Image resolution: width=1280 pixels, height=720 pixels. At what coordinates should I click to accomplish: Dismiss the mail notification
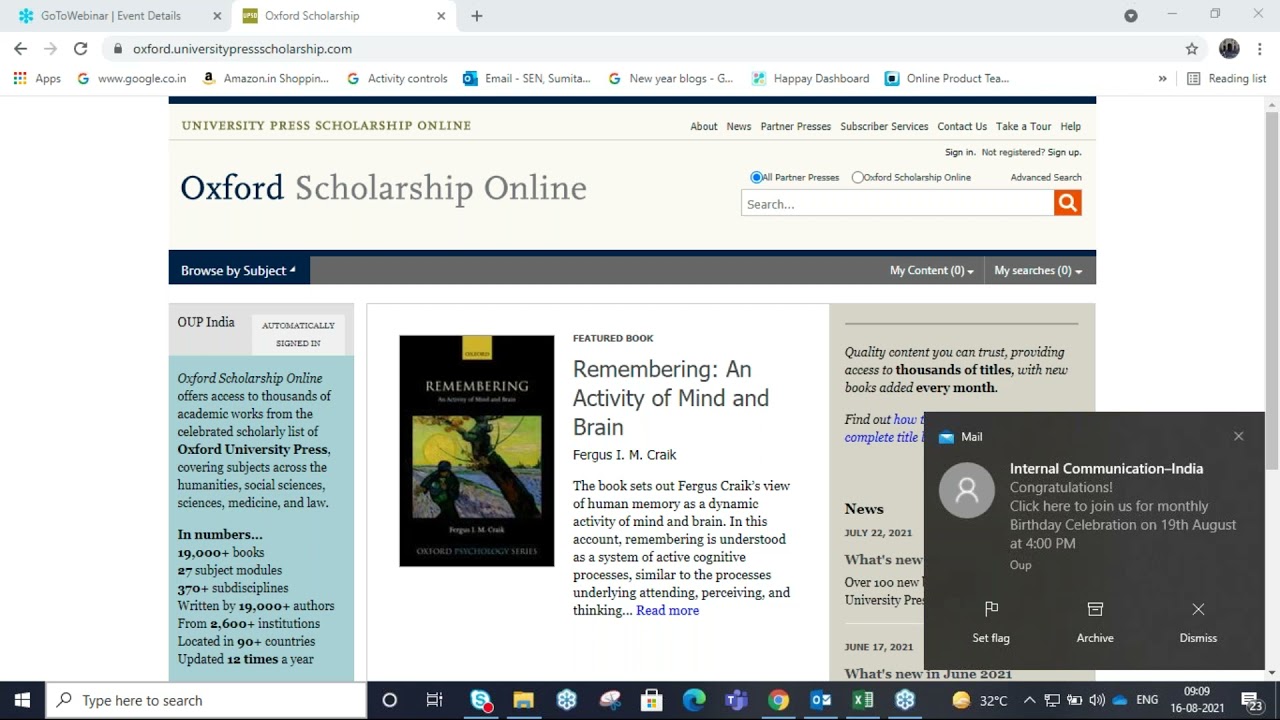[x=1198, y=622]
